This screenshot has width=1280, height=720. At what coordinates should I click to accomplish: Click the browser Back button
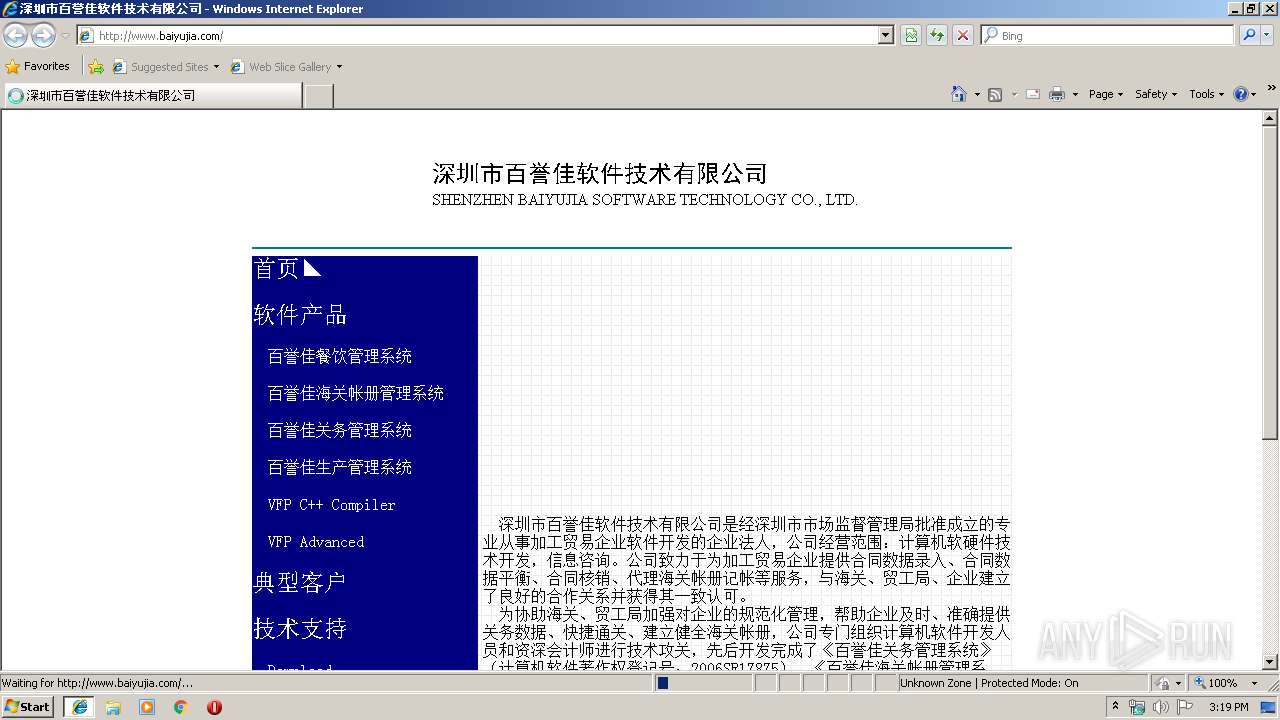click(16, 35)
